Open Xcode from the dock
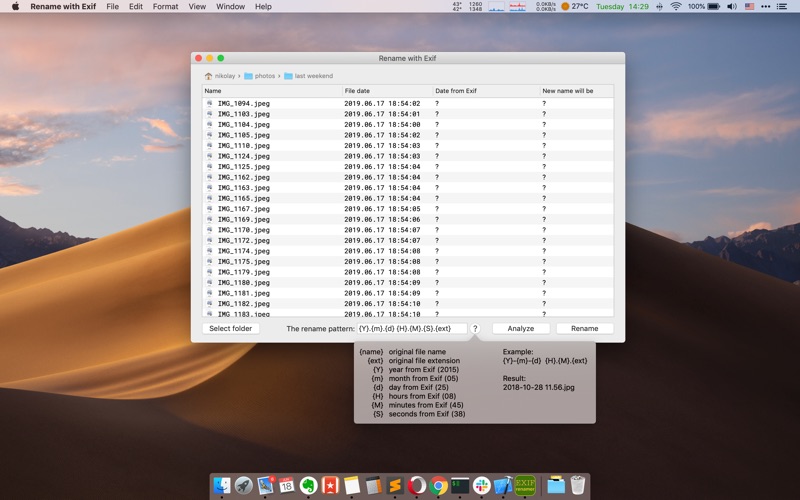Screen dimensions: 800x500 pos(503,485)
